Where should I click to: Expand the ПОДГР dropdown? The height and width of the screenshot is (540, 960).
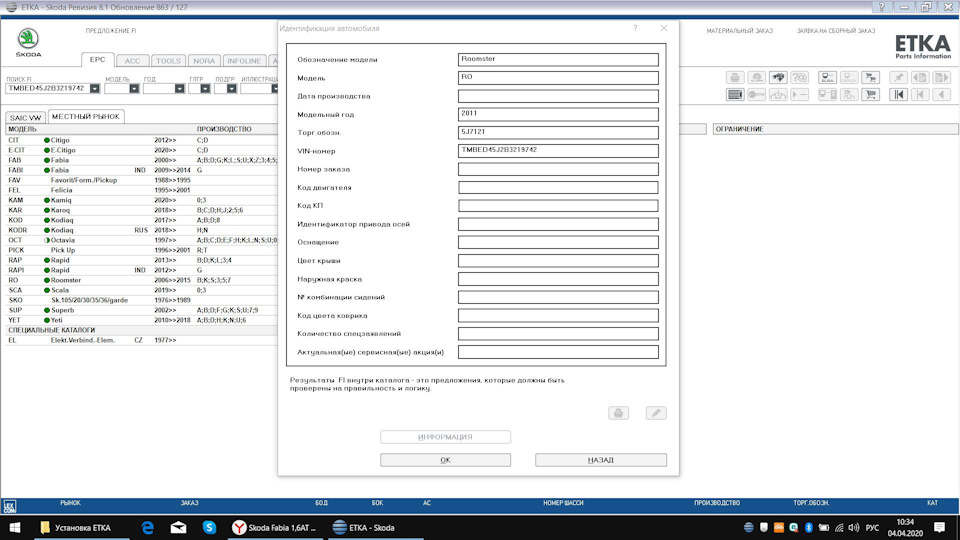coord(231,89)
